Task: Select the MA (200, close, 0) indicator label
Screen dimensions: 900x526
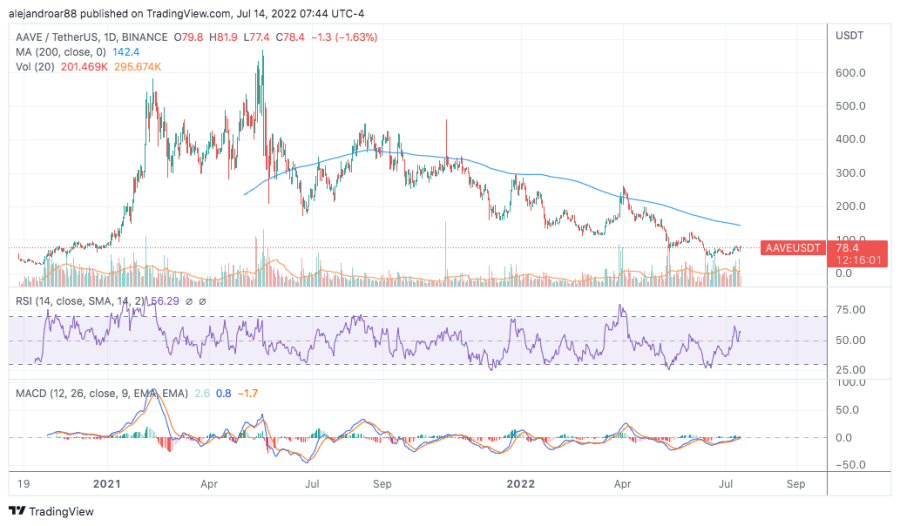Action: (x=61, y=52)
